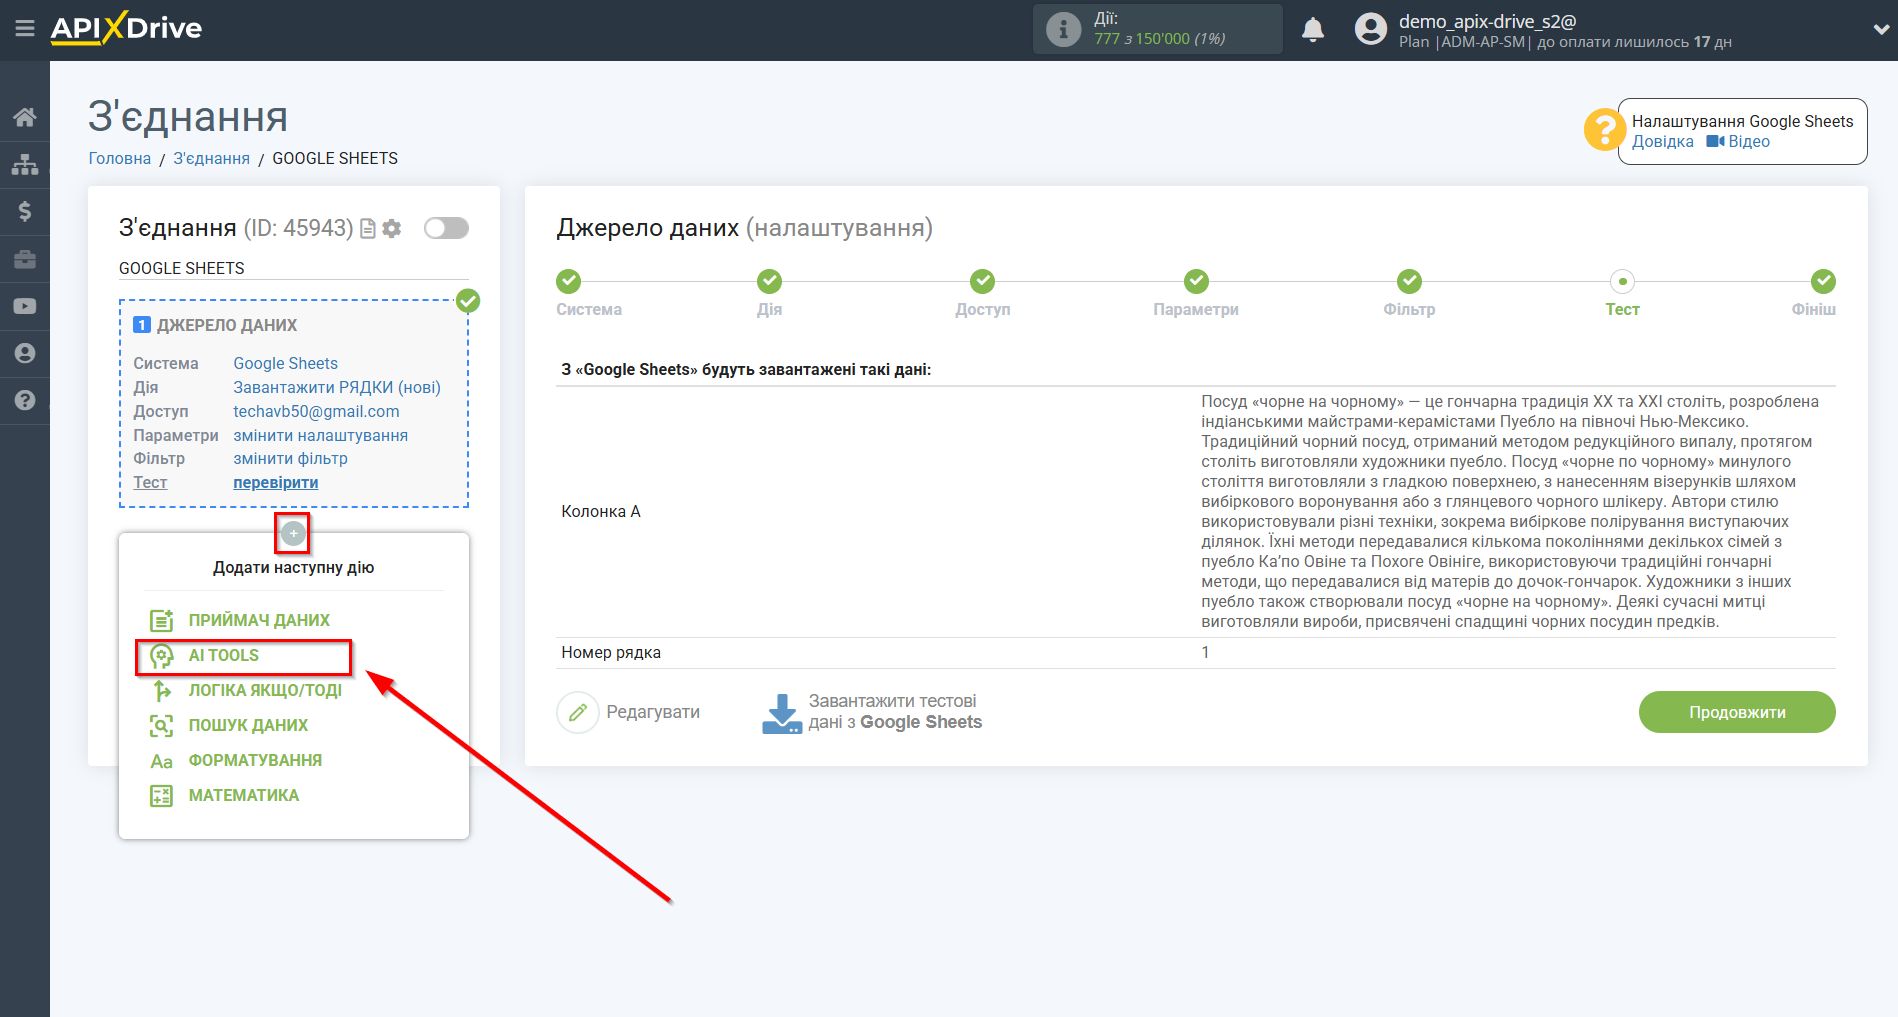Viewport: 1898px width, 1017px height.
Task: Click the yellow question help icon
Action: [1604, 130]
